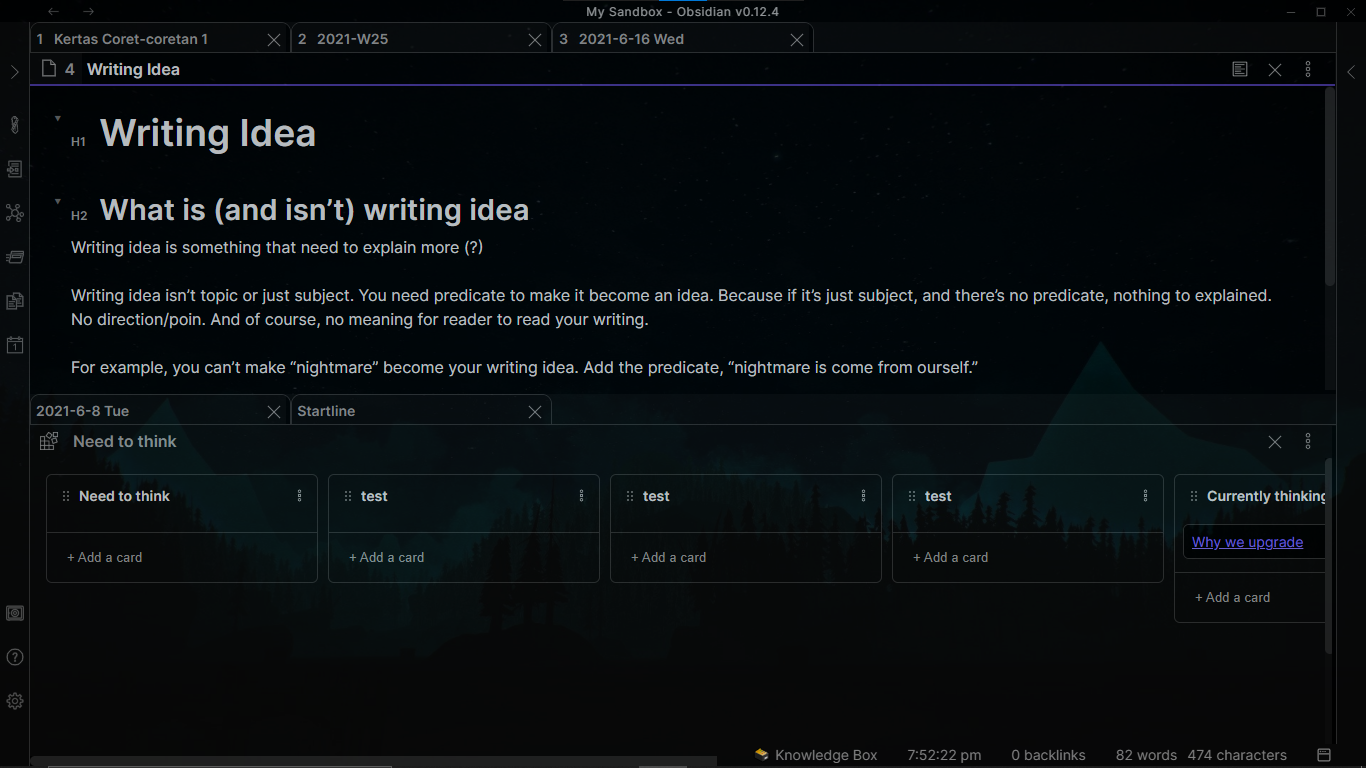Click the Kanban board icon next to Need to think

point(48,441)
